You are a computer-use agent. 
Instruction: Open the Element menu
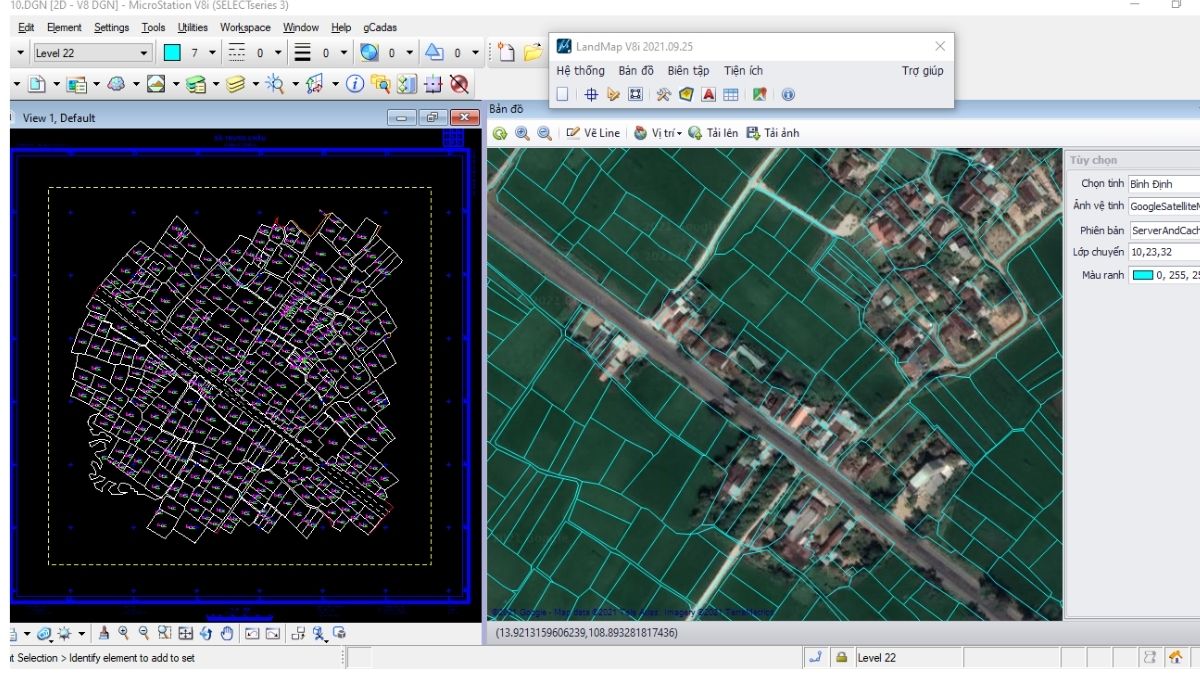click(64, 27)
